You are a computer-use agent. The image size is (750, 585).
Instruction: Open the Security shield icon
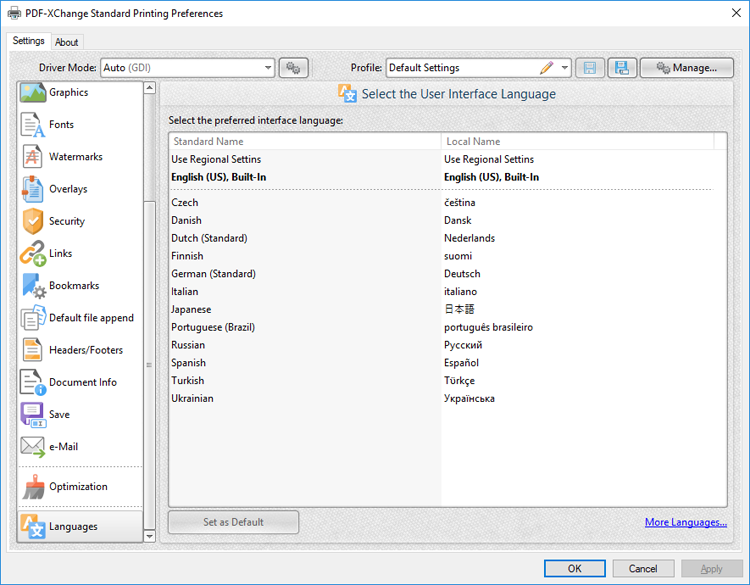click(x=33, y=221)
